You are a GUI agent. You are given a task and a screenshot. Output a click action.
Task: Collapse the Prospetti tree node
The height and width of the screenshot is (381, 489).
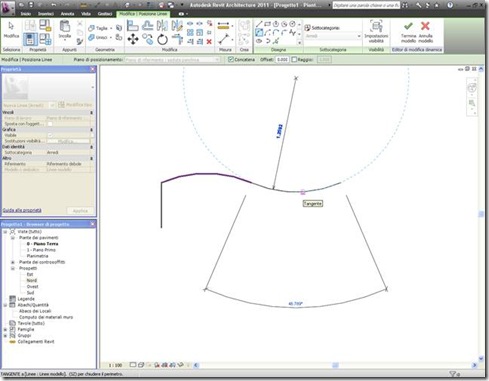coord(13,268)
